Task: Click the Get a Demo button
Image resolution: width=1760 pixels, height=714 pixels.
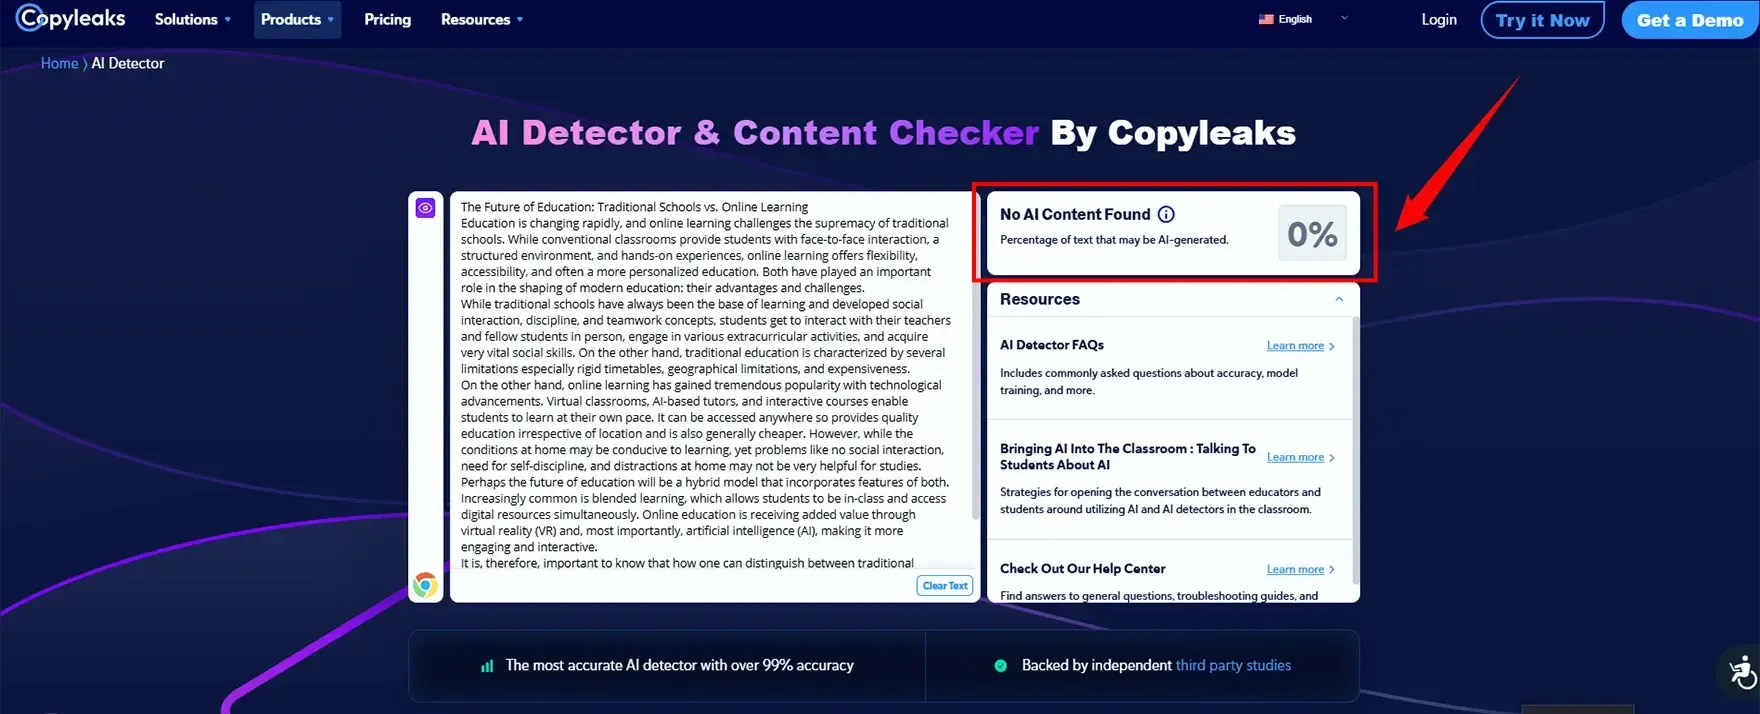Action: 1690,20
